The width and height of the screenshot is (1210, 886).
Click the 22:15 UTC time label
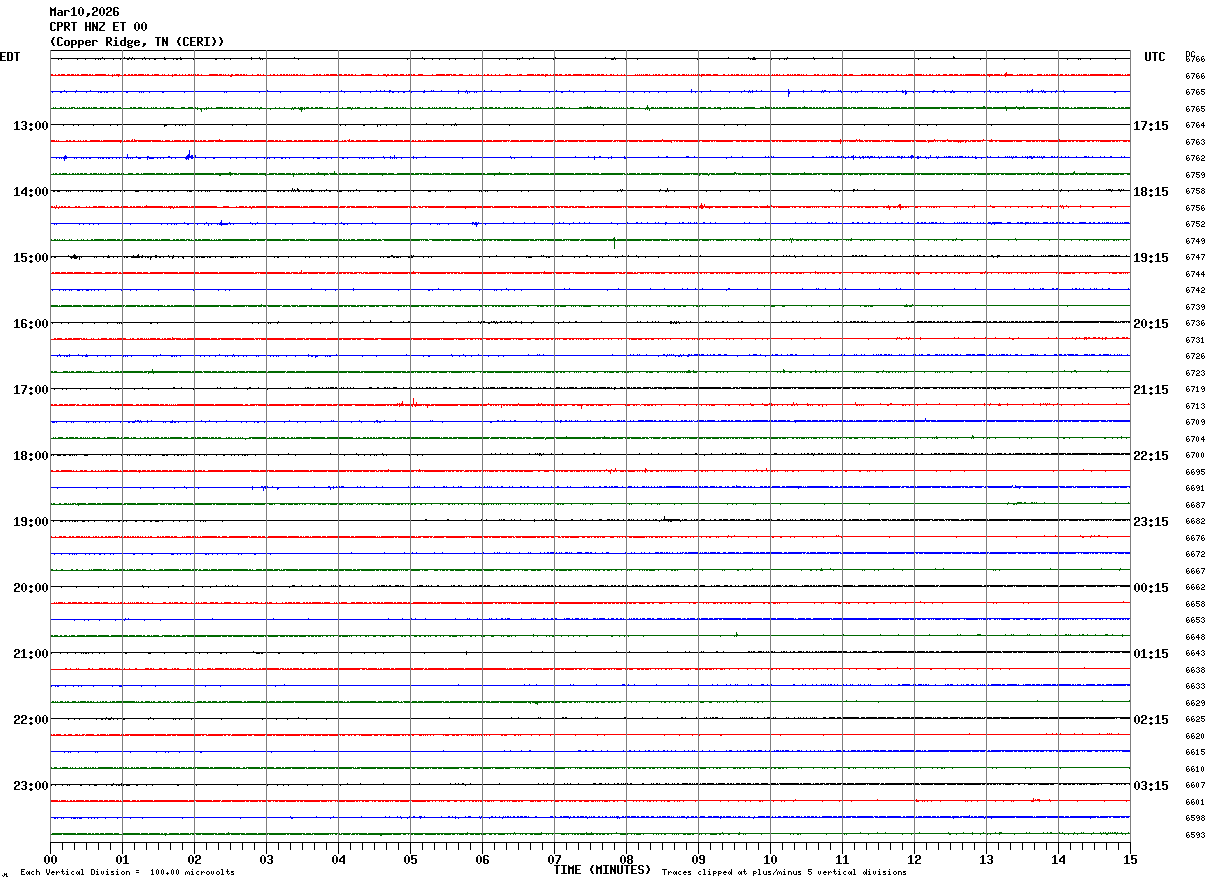[x=1151, y=456]
